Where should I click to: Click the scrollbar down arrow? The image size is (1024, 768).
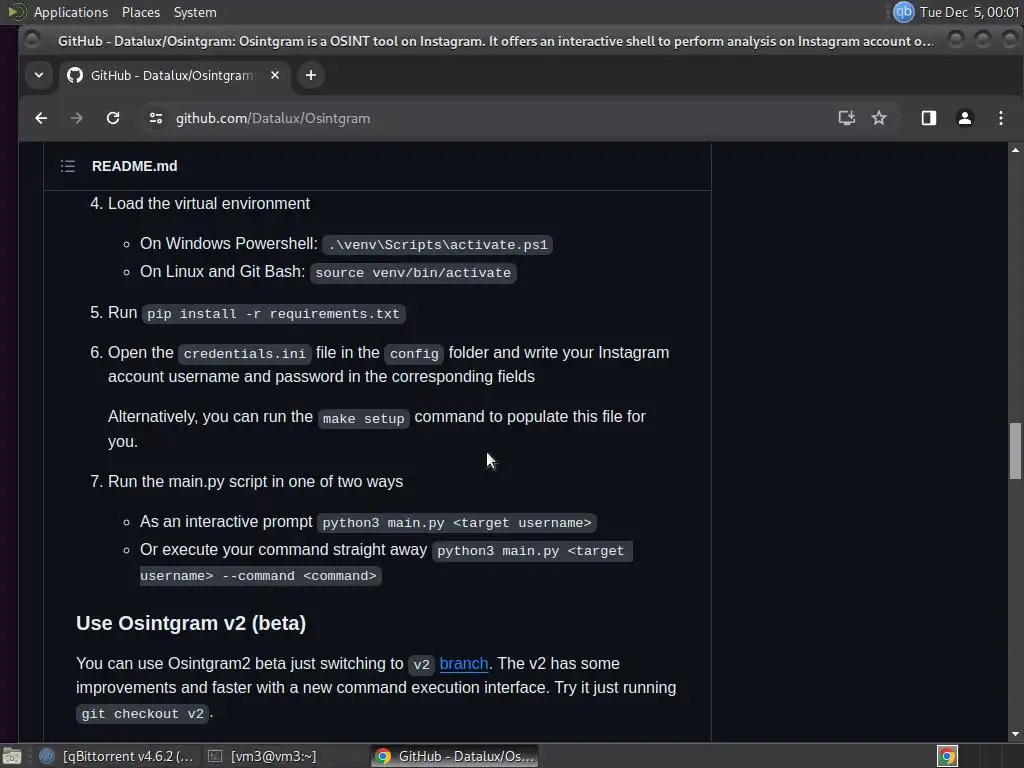(x=1015, y=734)
